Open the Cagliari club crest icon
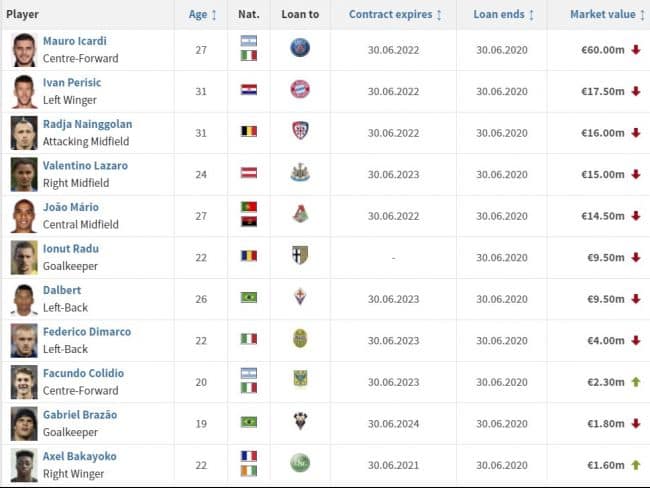The width and height of the screenshot is (650, 488). click(x=300, y=131)
